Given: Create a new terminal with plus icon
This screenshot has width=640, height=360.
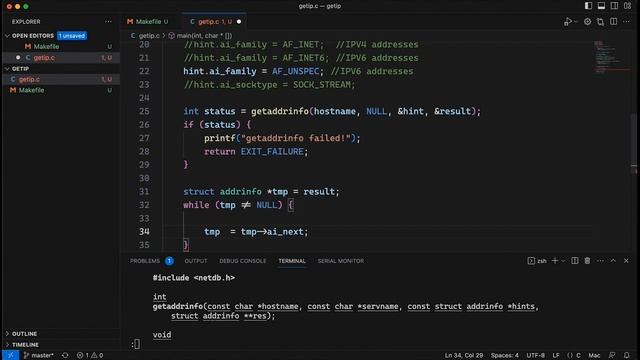Looking at the screenshot, I should [x=555, y=261].
